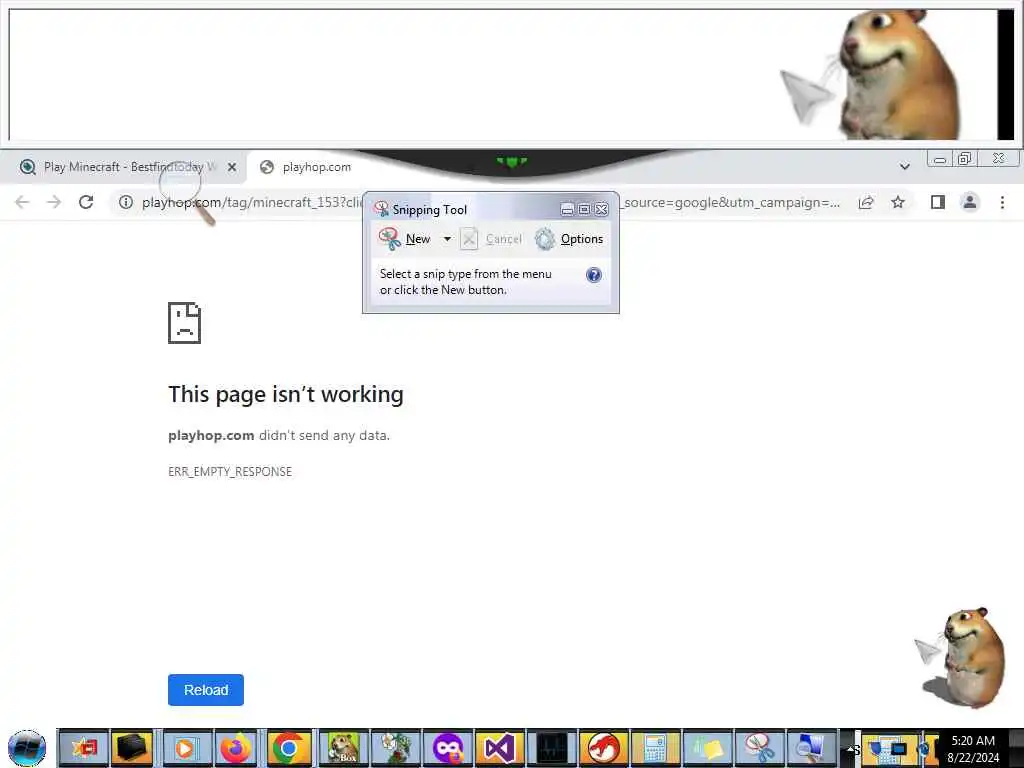Open the Calculator taskbar icon
1024x768 pixels.
655,748
